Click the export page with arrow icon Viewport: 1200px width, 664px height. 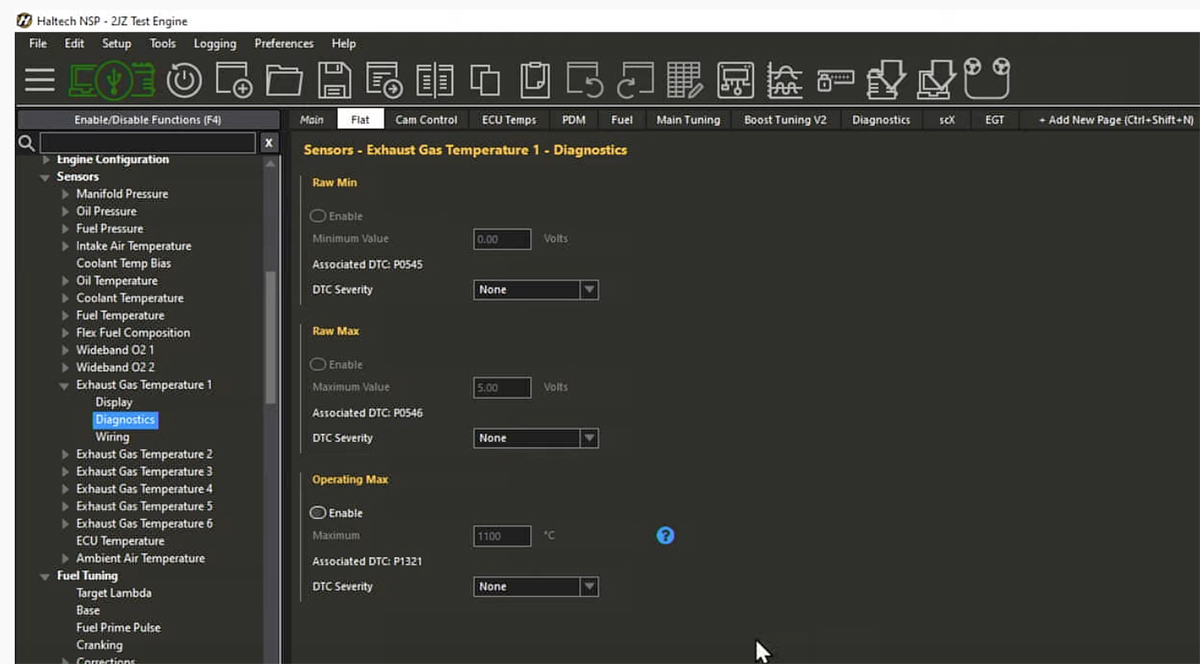coord(384,80)
